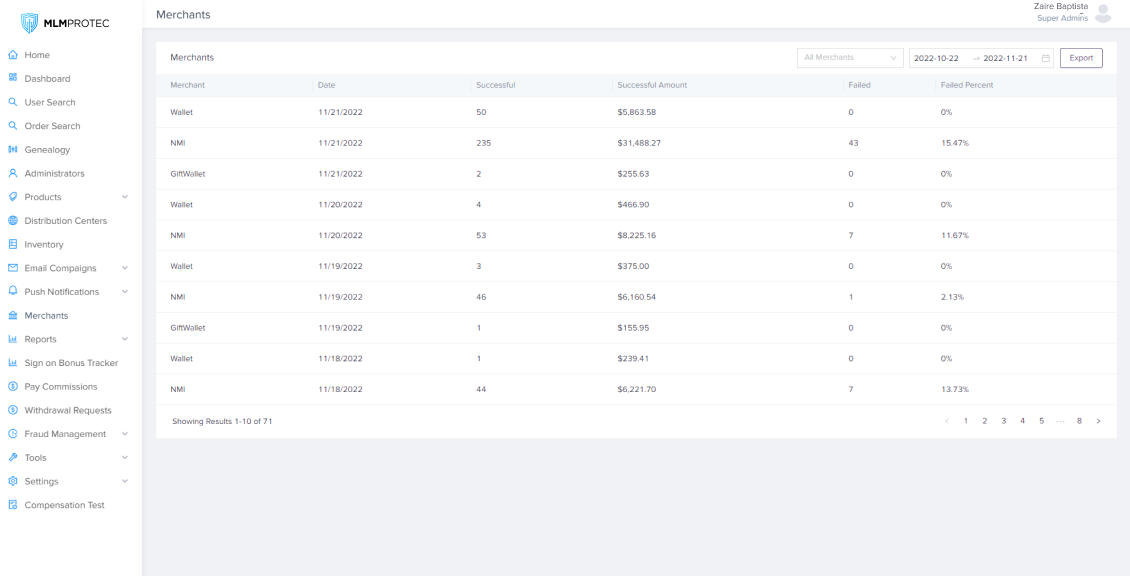Click the Distribution Centers globe icon

point(13,221)
